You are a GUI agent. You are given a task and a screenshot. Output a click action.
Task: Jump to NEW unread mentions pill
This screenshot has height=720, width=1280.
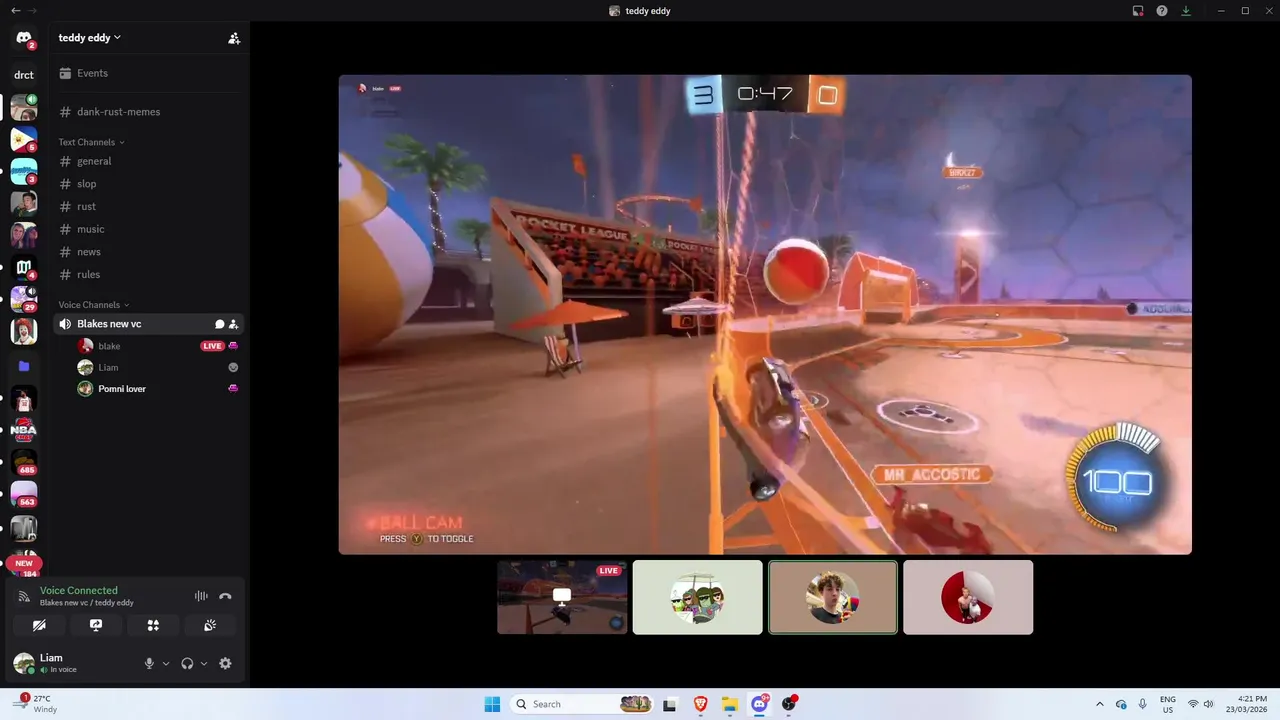[x=24, y=563]
